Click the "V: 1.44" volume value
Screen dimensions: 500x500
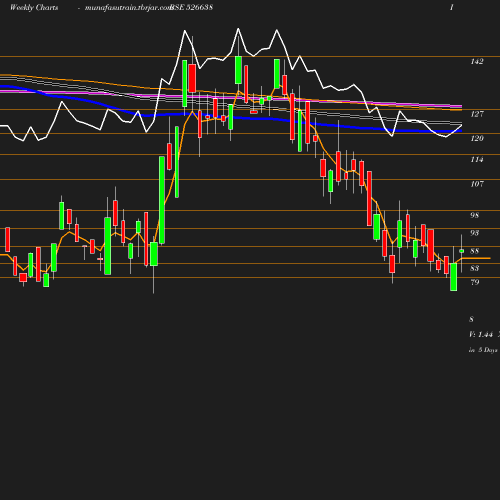coord(481,334)
